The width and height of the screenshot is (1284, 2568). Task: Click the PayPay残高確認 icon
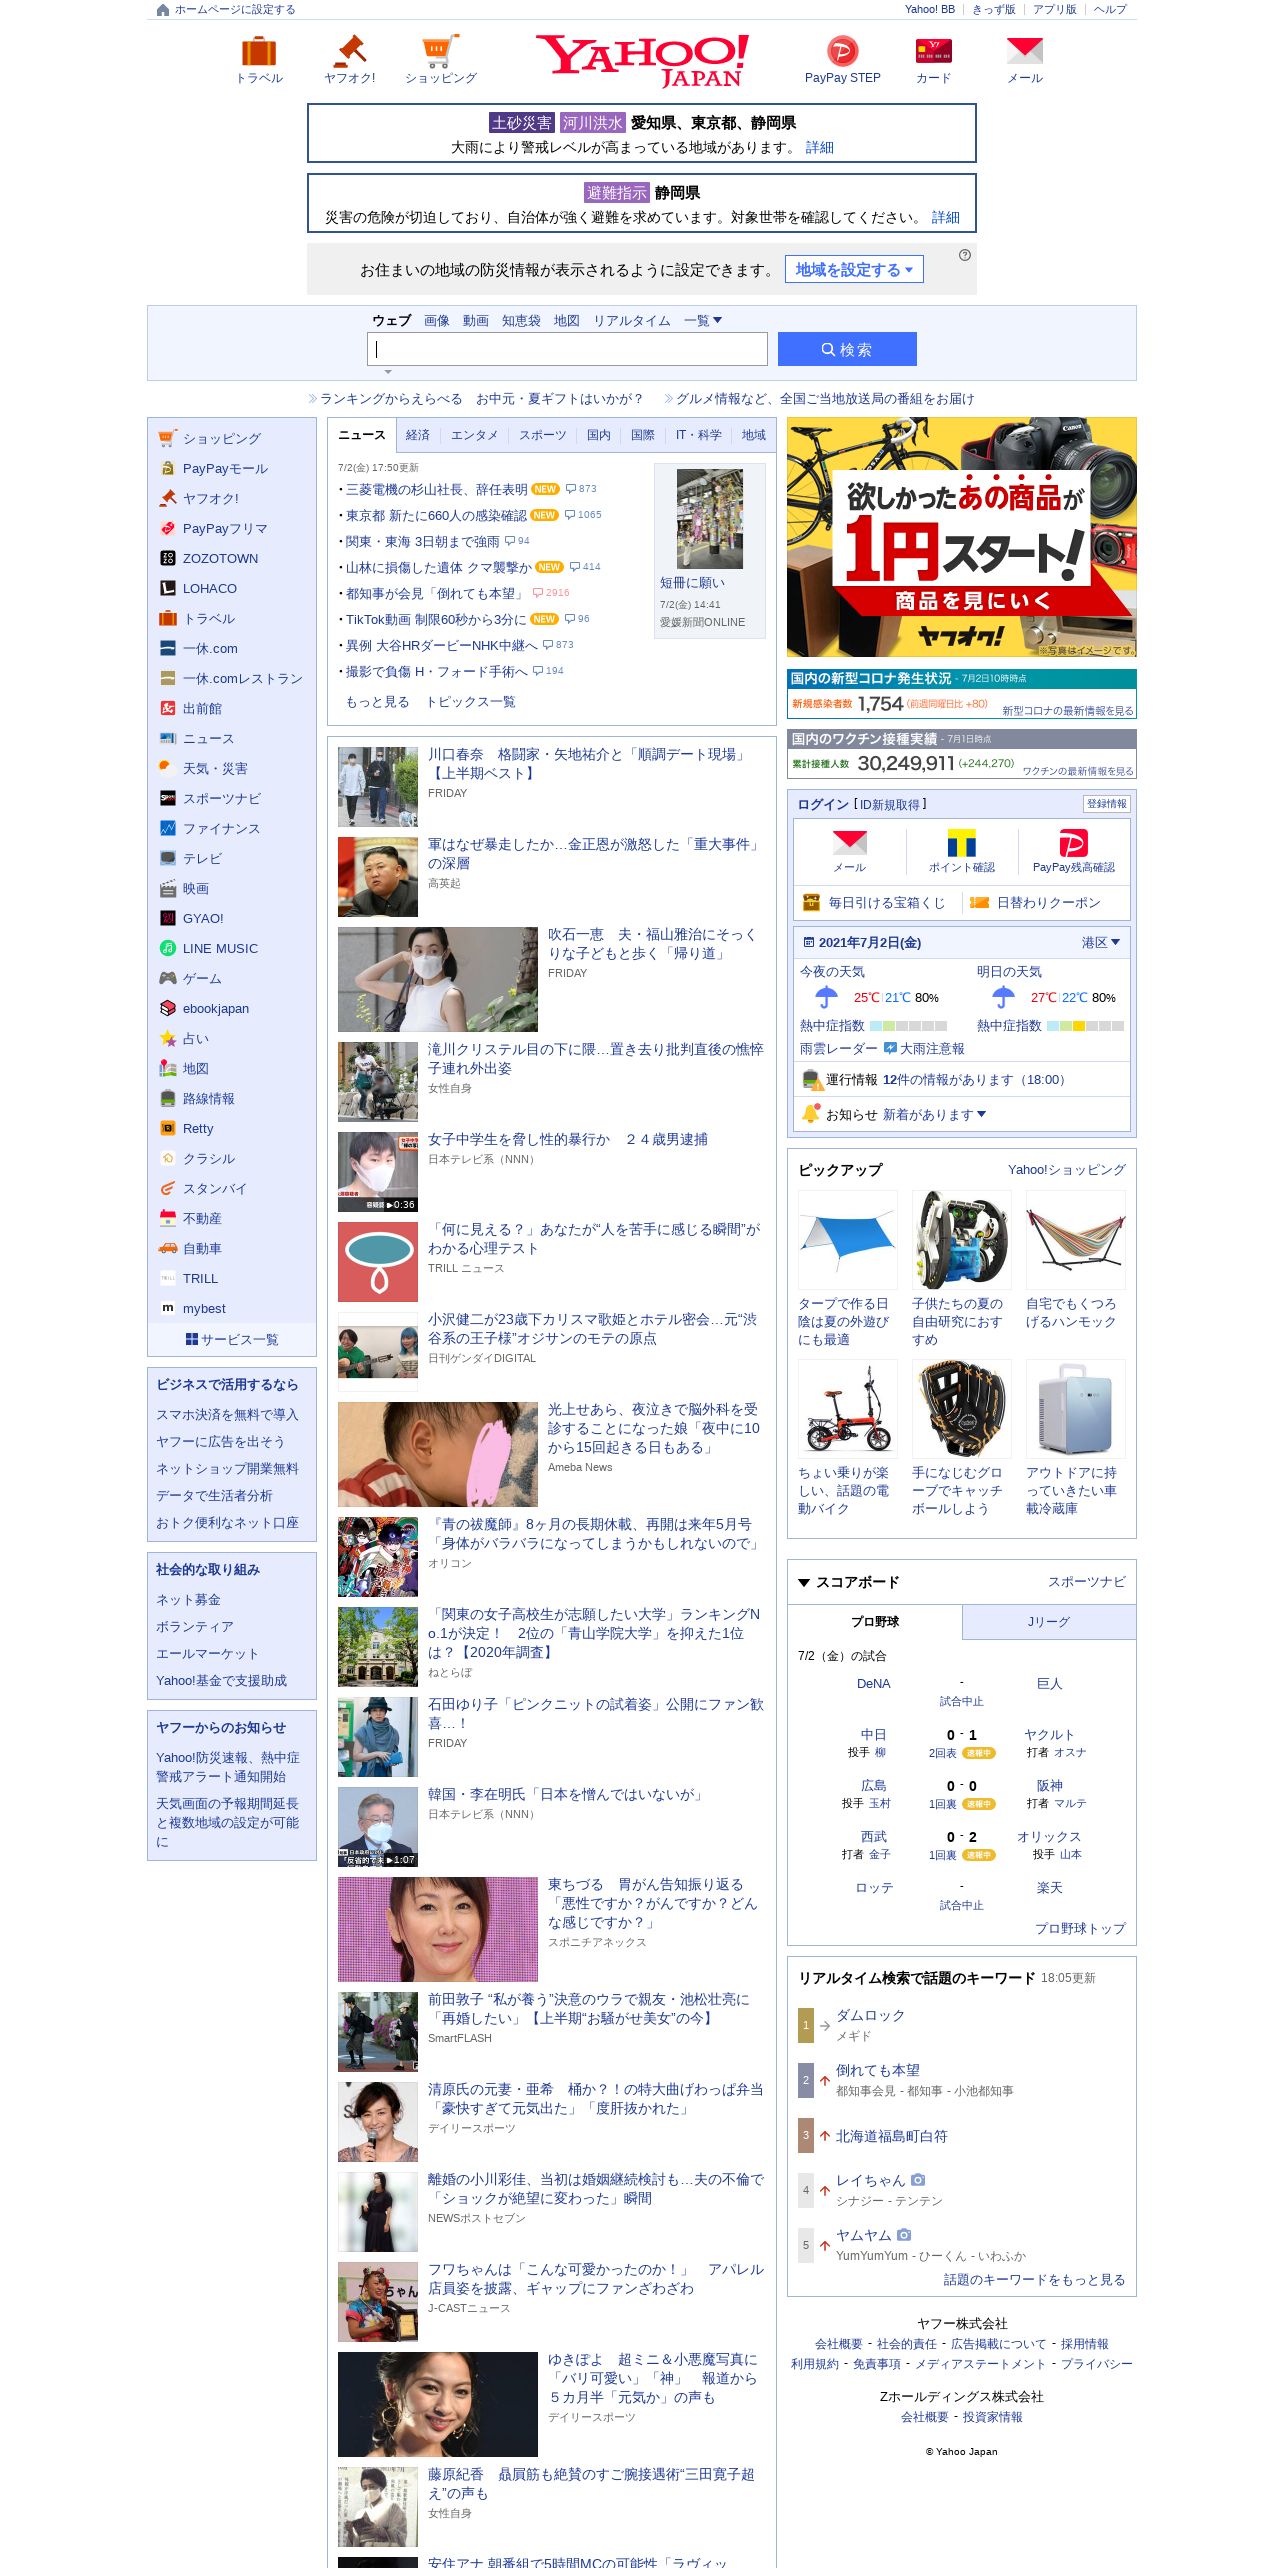[x=1073, y=842]
